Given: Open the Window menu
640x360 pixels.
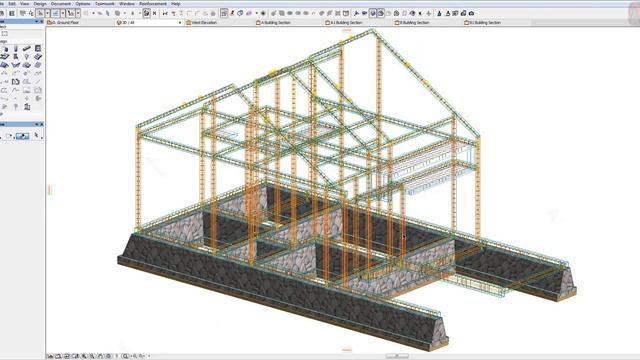Looking at the screenshot, I should pyautogui.click(x=127, y=4).
